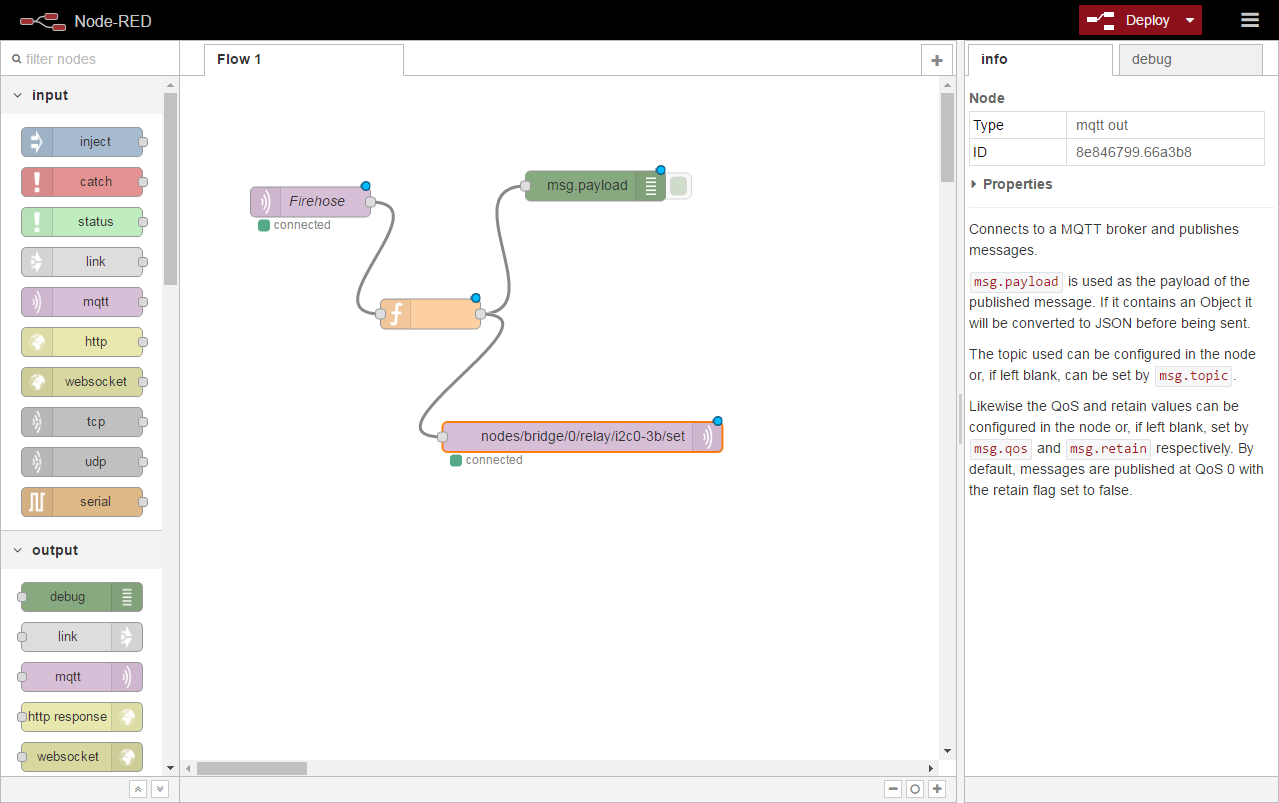
Task: Expand all palette categories
Action: (x=160, y=789)
